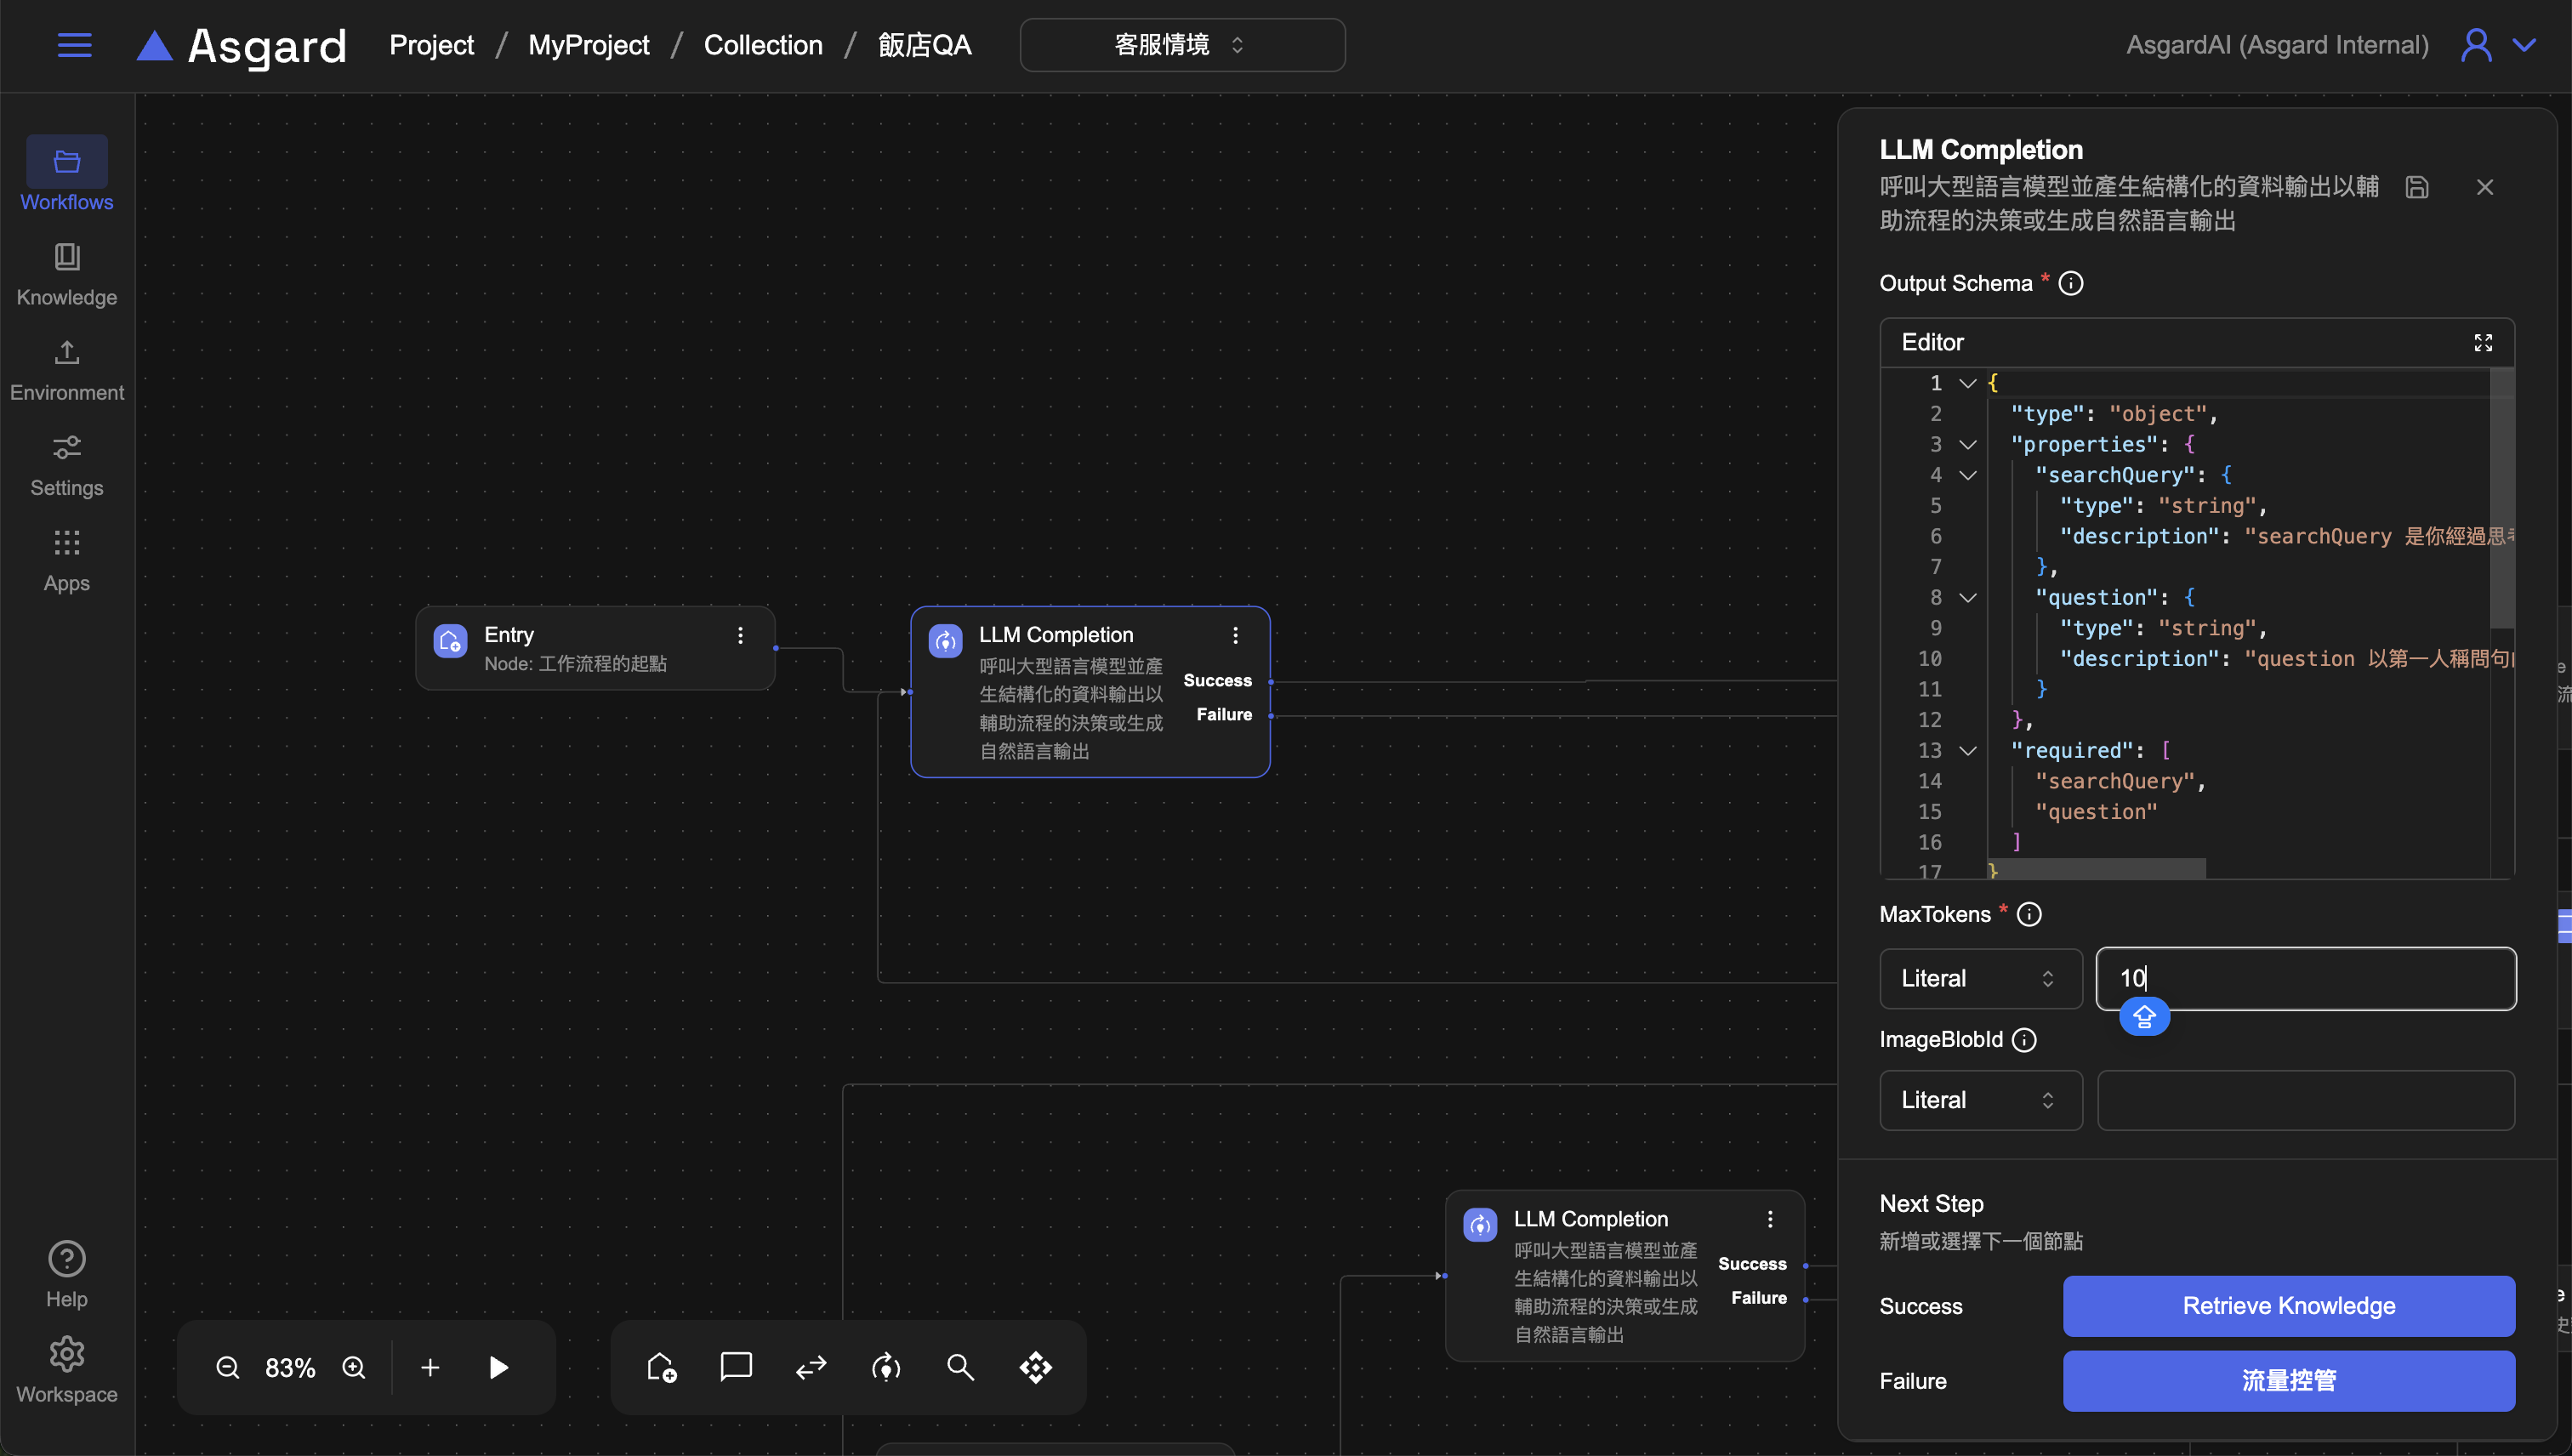Open ImageBlobId Literal type dropdown
This screenshot has width=2572, height=1456.
tap(1980, 1100)
